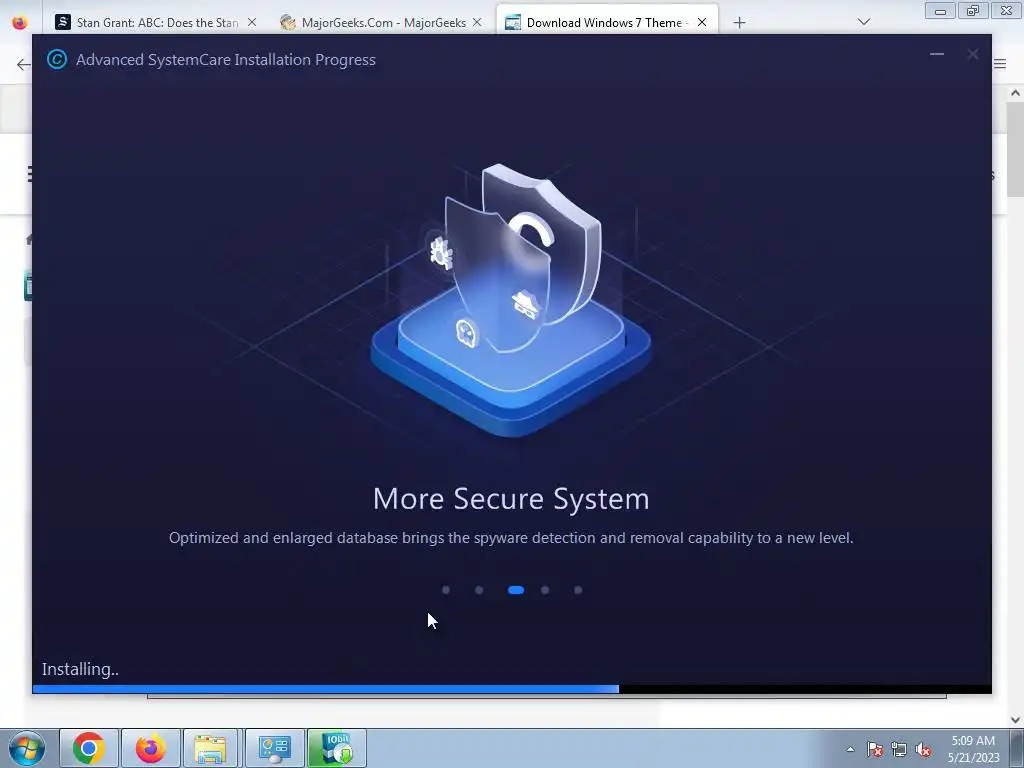Click the Firefox scrollbar up arrow
Image resolution: width=1024 pixels, height=768 pixels.
coord(1016,93)
